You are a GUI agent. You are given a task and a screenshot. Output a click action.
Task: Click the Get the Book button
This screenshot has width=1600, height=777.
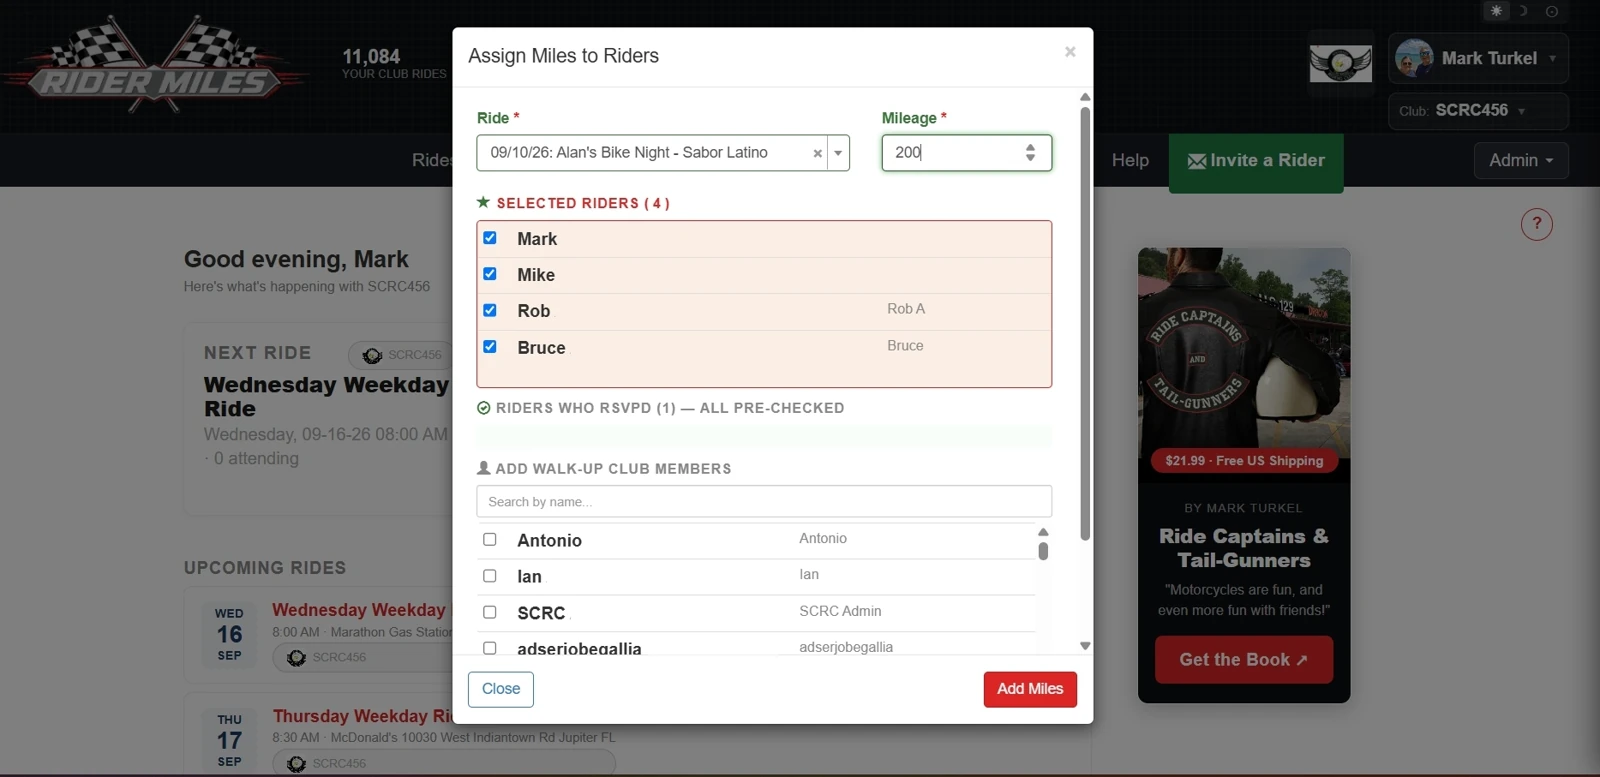(1244, 660)
